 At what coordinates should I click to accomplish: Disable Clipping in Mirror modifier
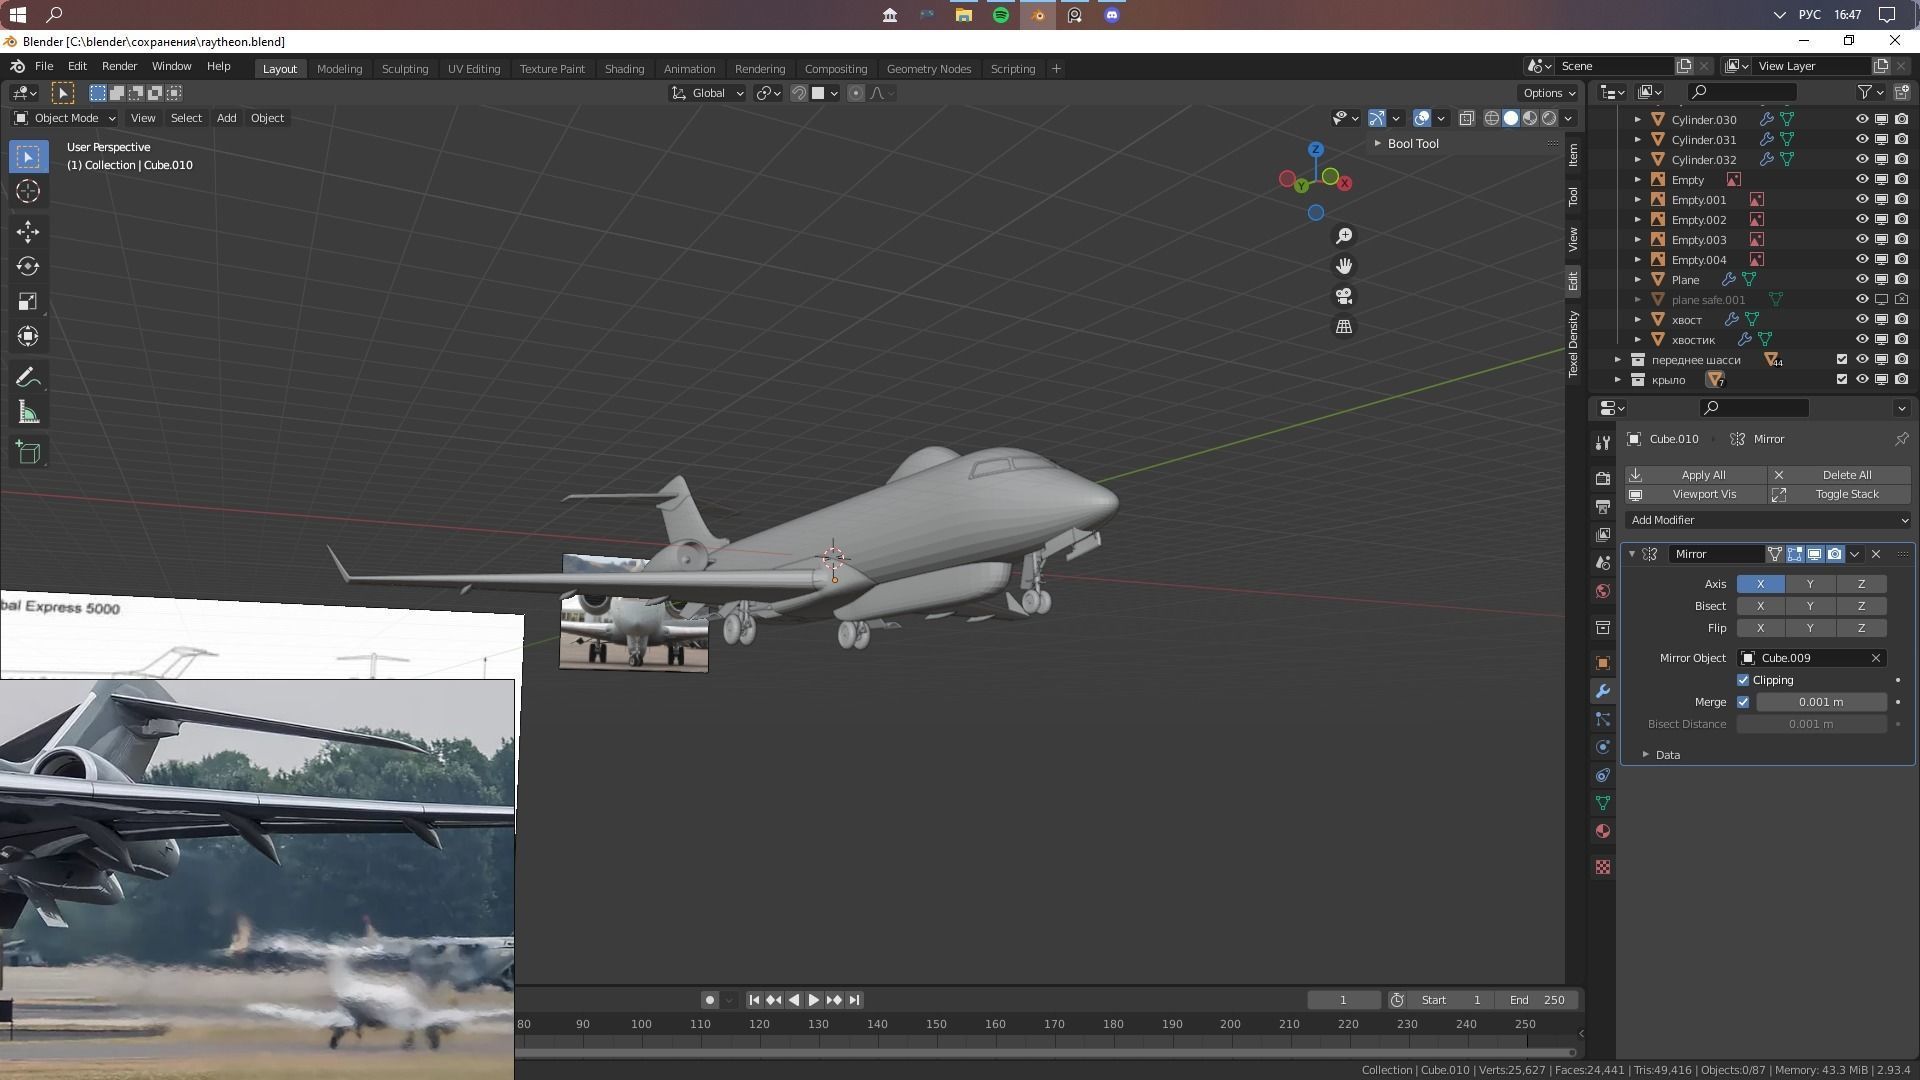[1743, 680]
